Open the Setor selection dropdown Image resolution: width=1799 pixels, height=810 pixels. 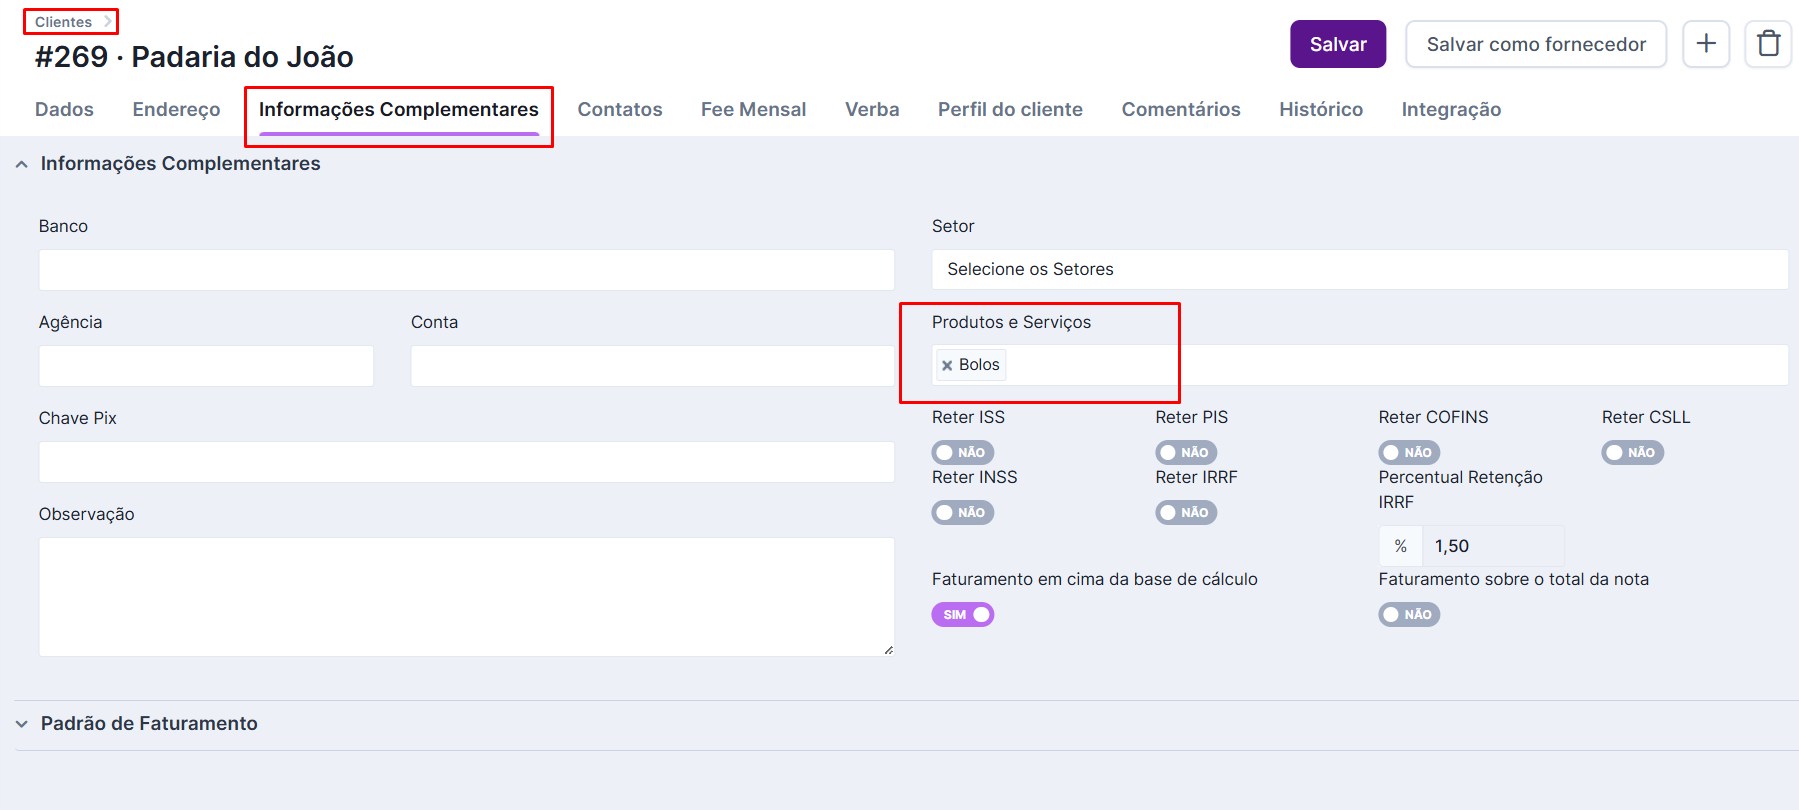pos(1358,270)
